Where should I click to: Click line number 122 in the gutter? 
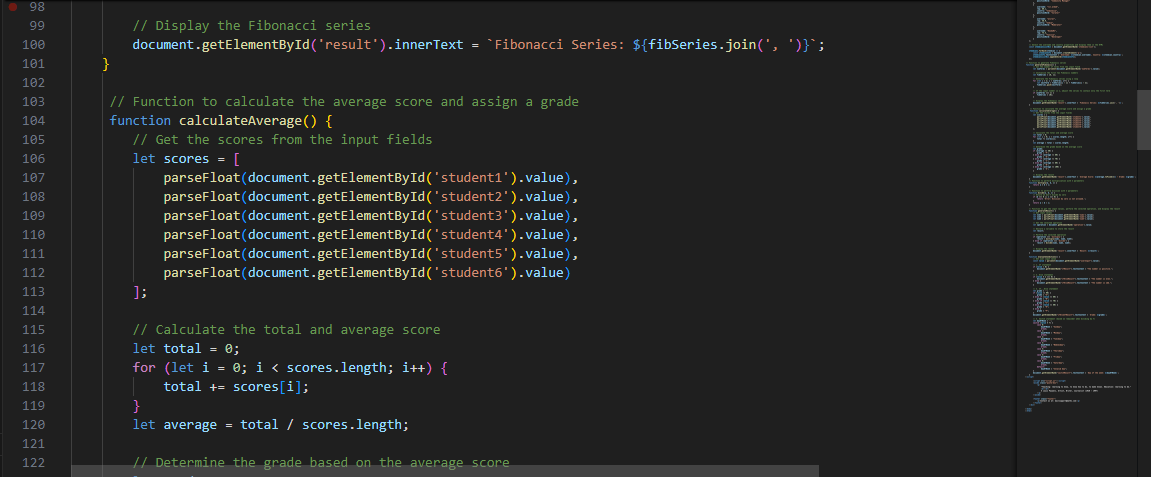[34, 462]
